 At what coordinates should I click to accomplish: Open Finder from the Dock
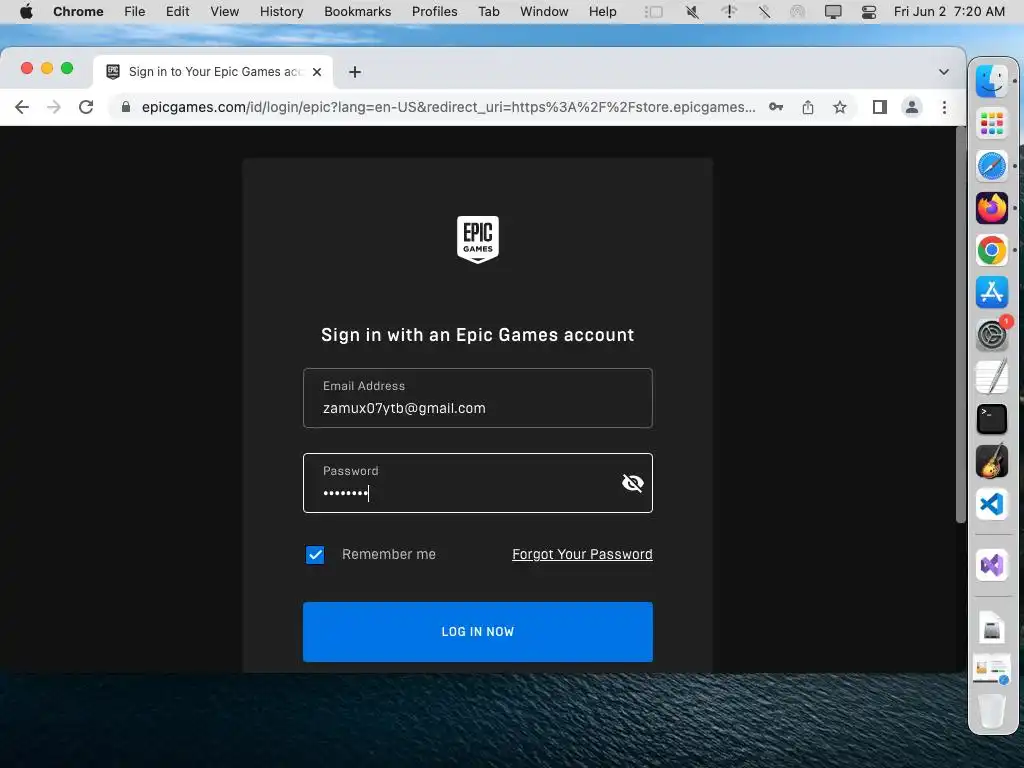pos(991,81)
